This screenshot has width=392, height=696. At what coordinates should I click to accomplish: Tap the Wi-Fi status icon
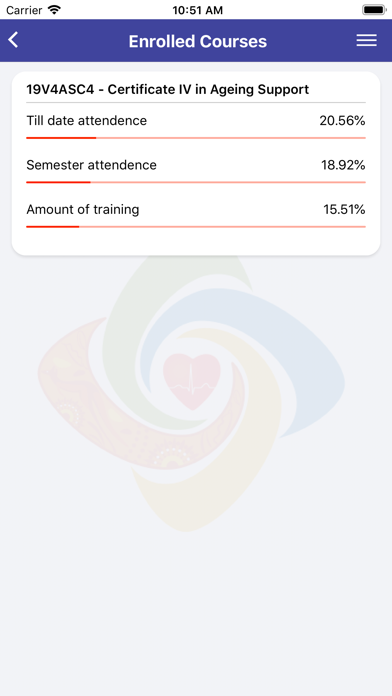[54, 10]
